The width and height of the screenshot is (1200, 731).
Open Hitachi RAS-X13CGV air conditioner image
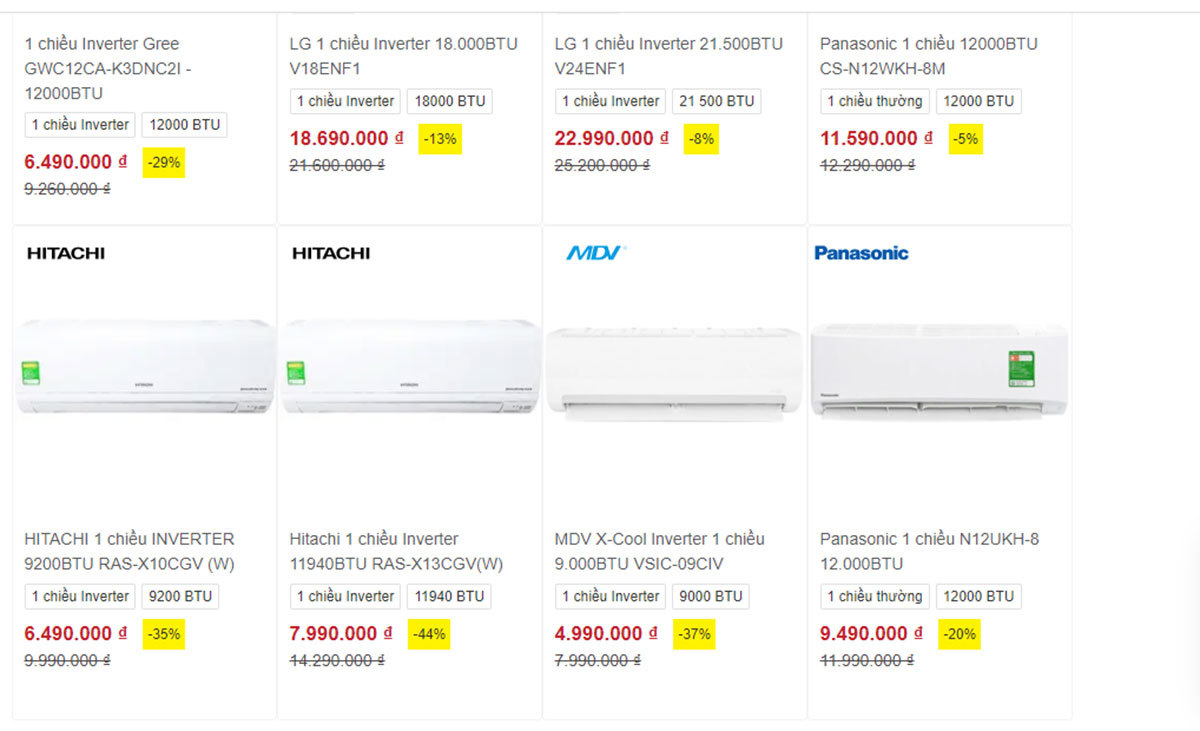[409, 368]
